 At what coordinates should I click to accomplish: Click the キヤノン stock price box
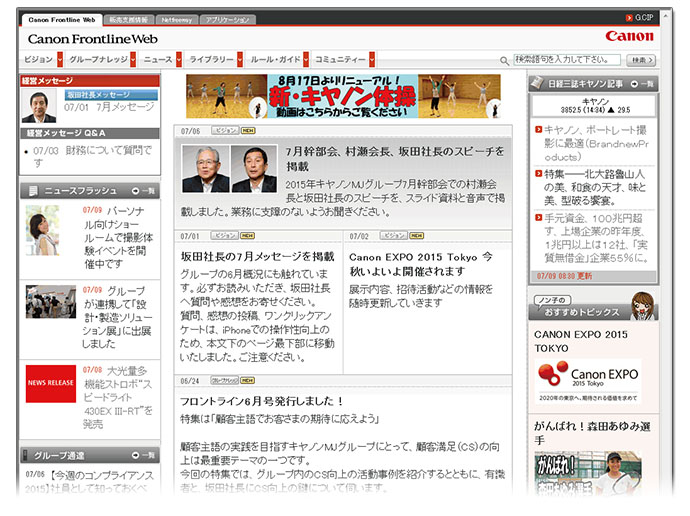click(594, 106)
